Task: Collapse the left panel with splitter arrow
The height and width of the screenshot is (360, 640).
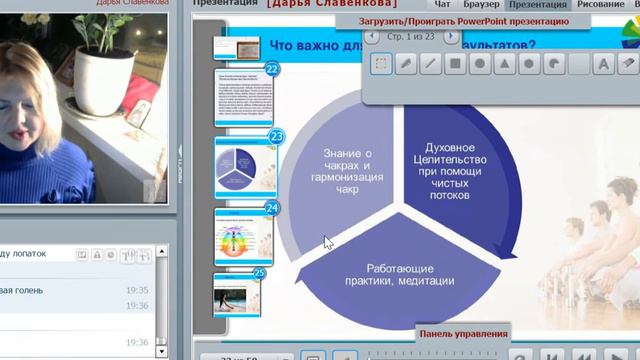Action: click(x=180, y=163)
